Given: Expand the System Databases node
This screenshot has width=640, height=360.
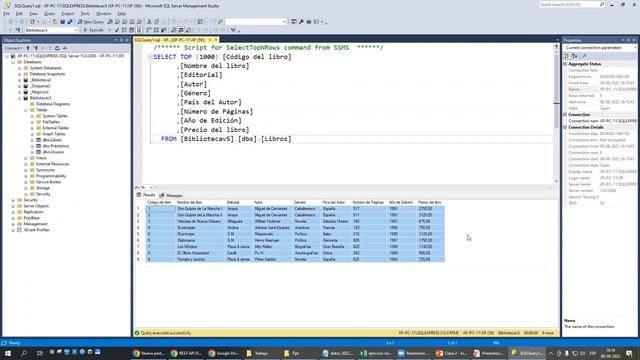Looking at the screenshot, I should [20, 68].
